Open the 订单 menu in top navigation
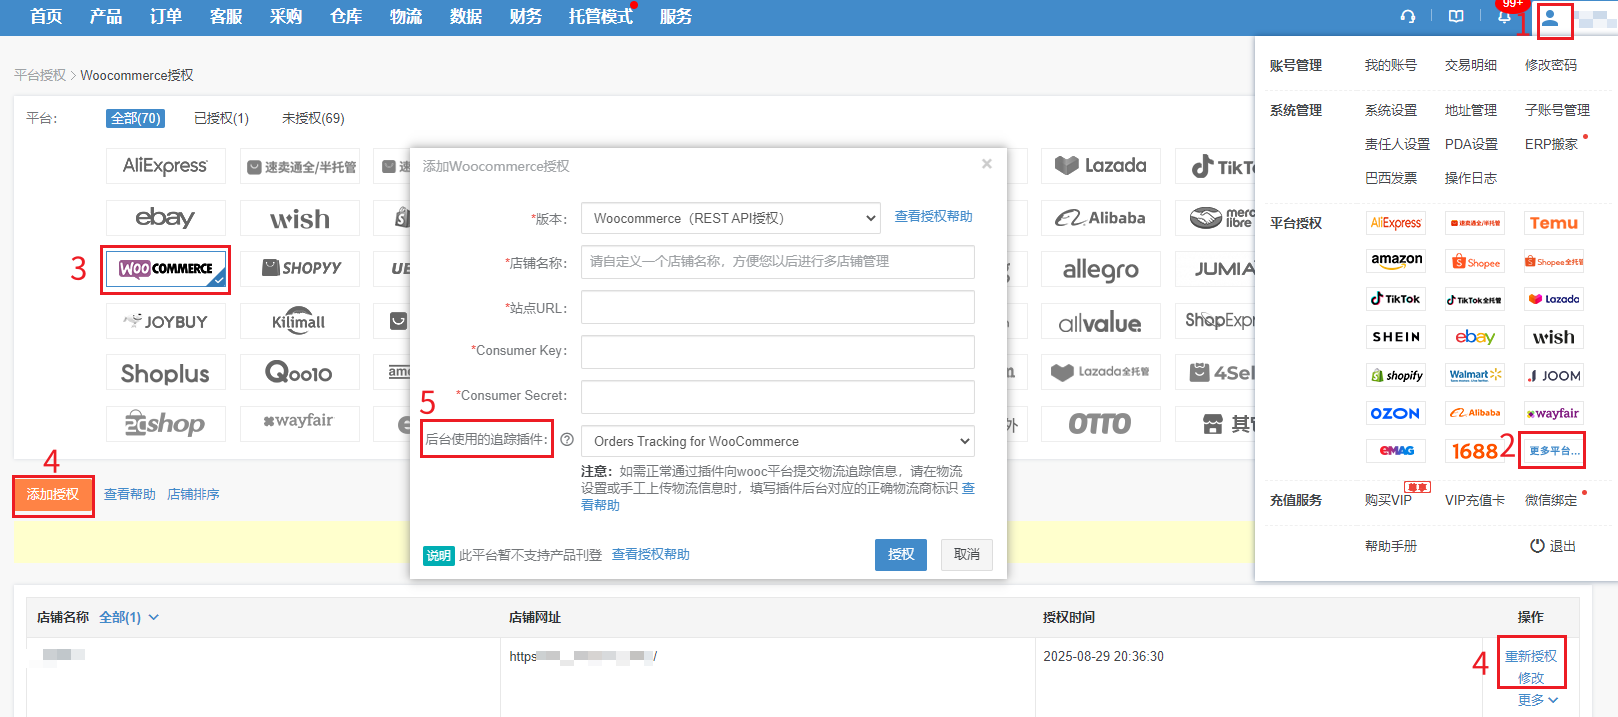The image size is (1618, 717). click(x=166, y=17)
